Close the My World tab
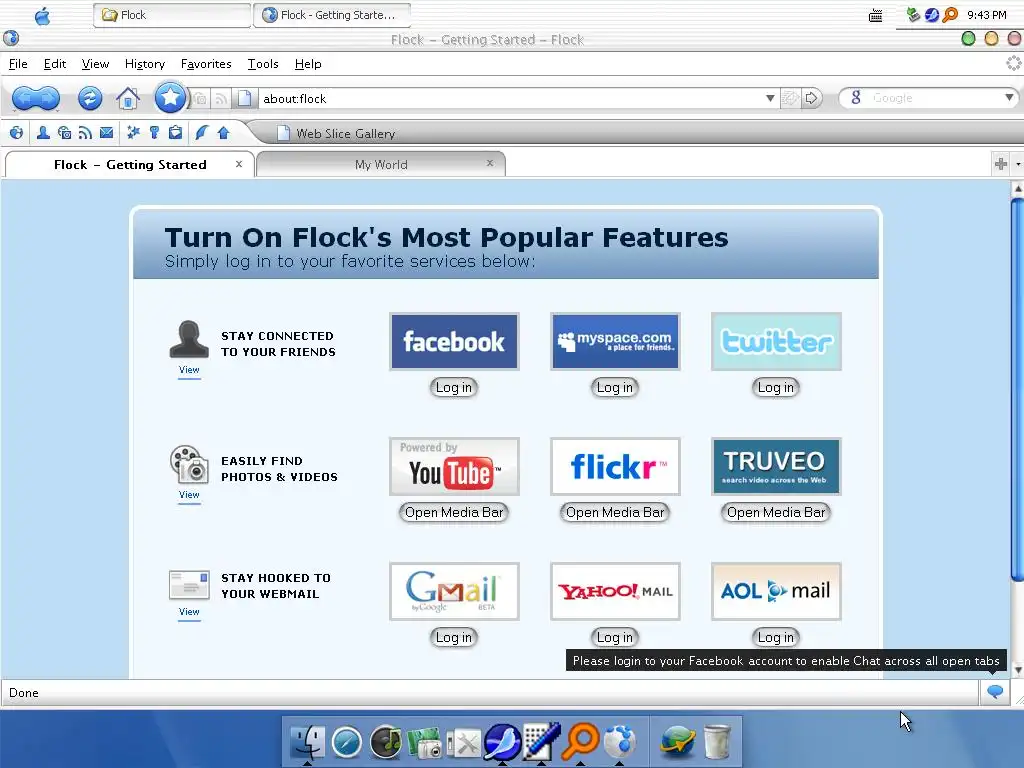Screen dimensions: 1024x768 point(490,163)
